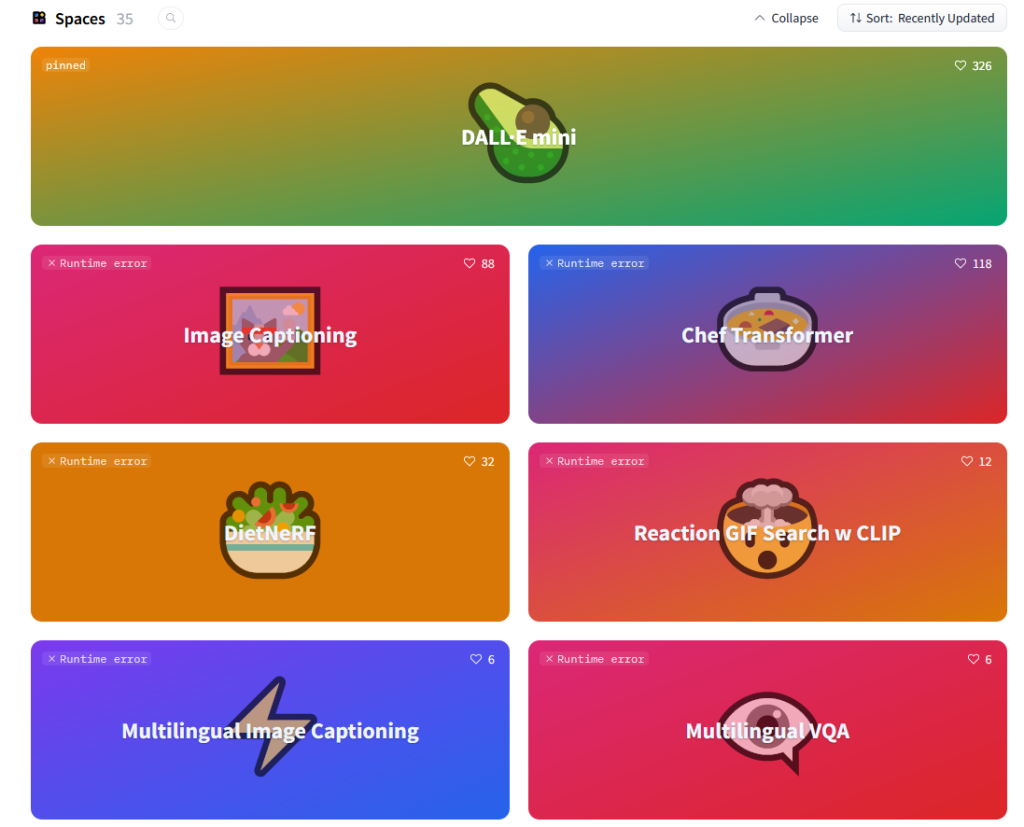This screenshot has width=1024, height=827.
Task: Click the Runtime error badge on Chef Transformer
Action: click(x=594, y=263)
